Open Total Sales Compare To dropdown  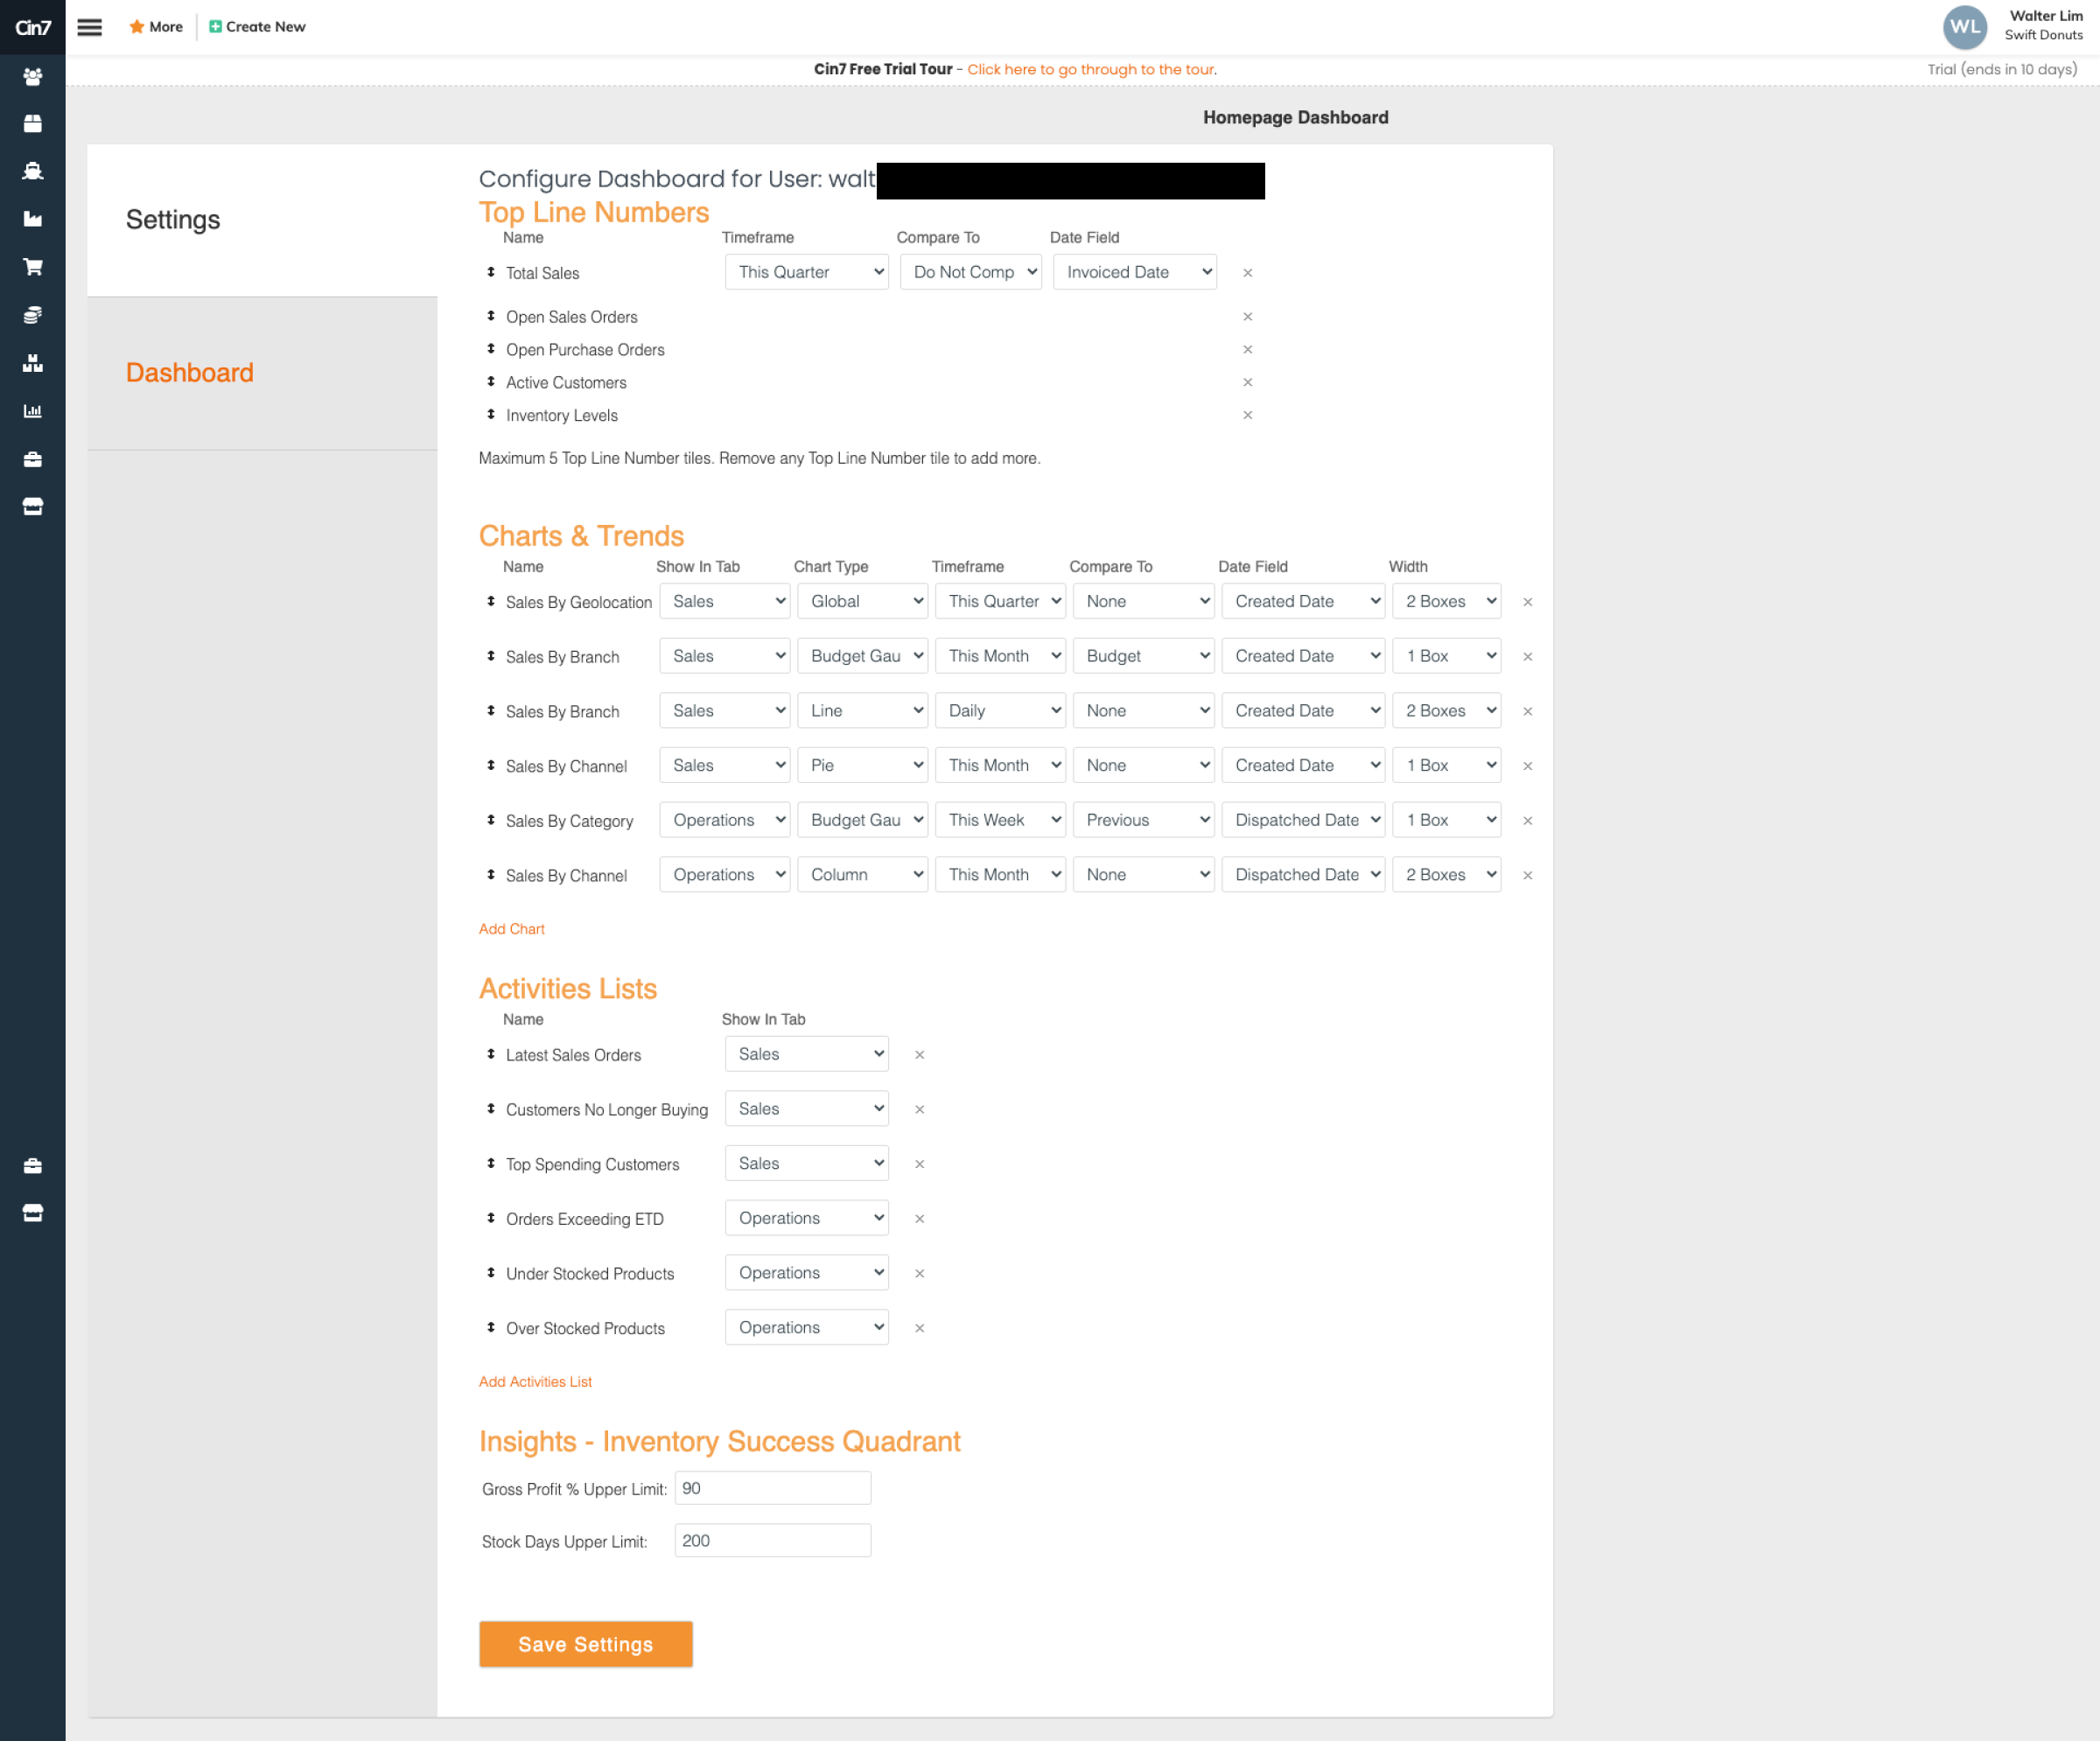pos(971,272)
